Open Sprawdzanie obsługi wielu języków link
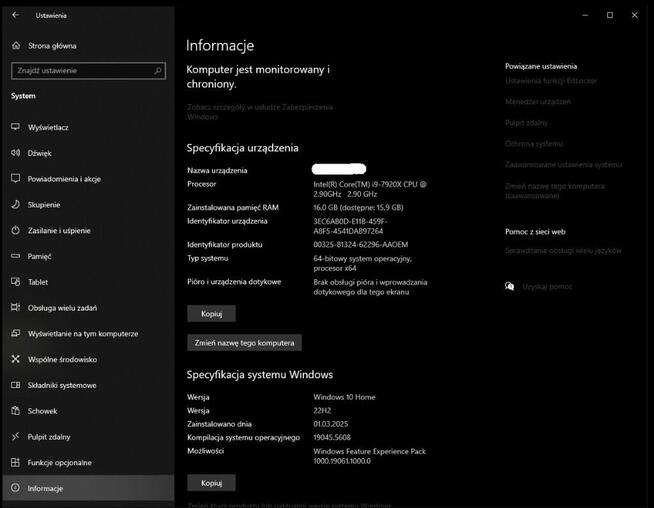 563,251
